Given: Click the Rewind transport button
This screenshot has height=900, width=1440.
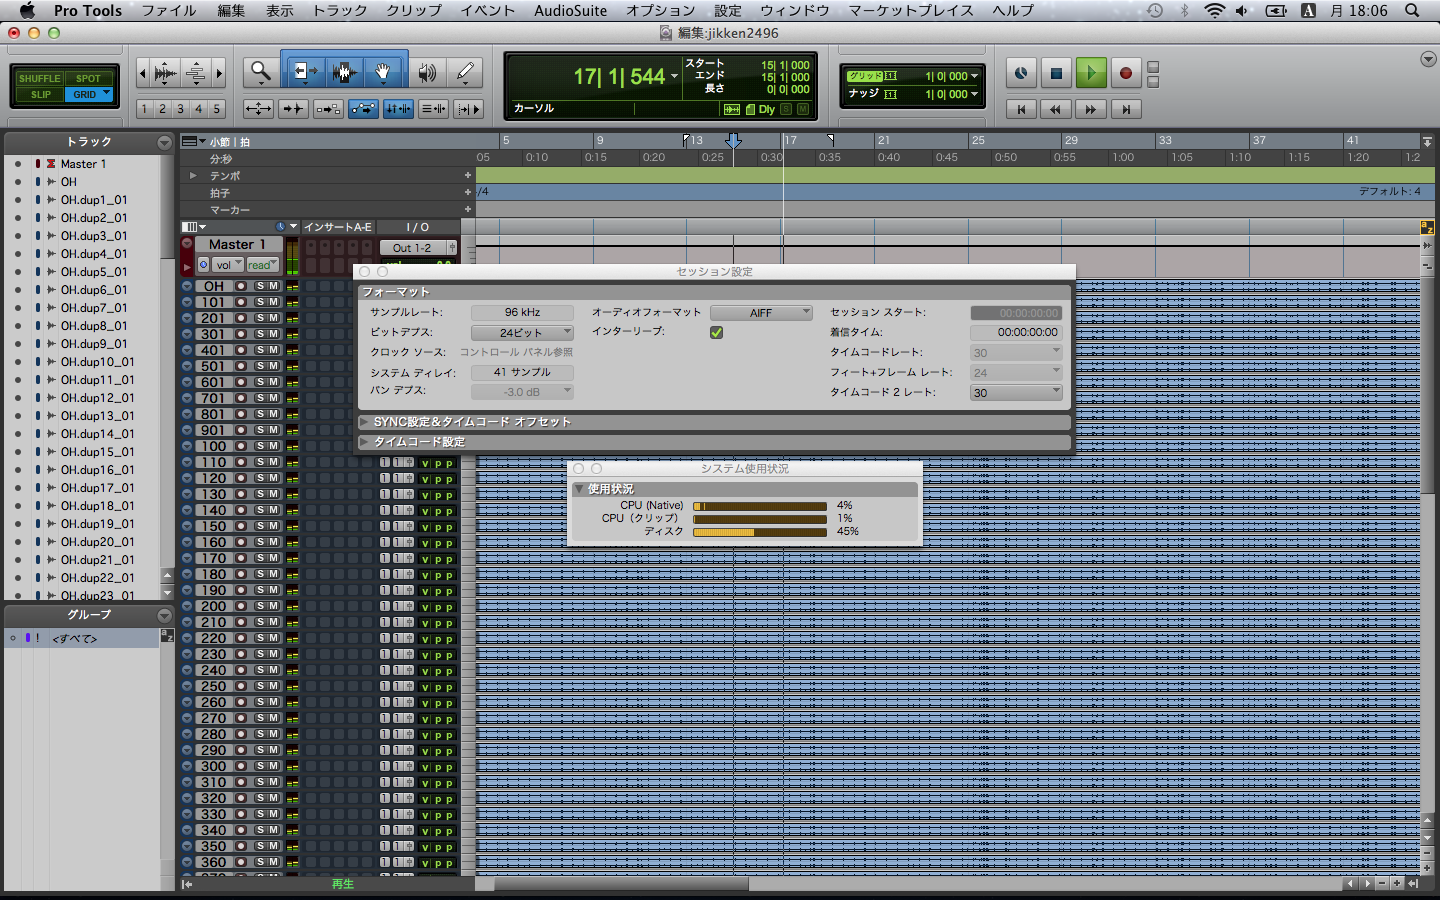Looking at the screenshot, I should (x=1056, y=109).
